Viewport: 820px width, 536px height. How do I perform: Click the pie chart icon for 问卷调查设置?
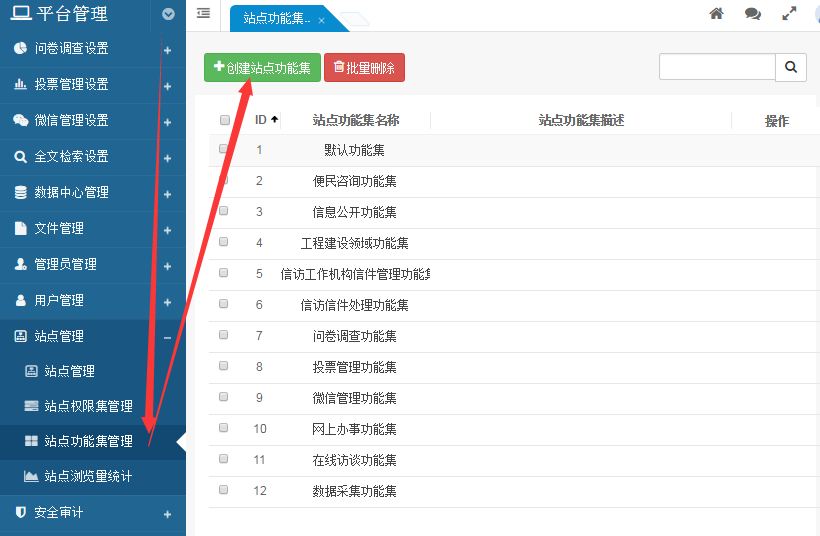[x=20, y=48]
